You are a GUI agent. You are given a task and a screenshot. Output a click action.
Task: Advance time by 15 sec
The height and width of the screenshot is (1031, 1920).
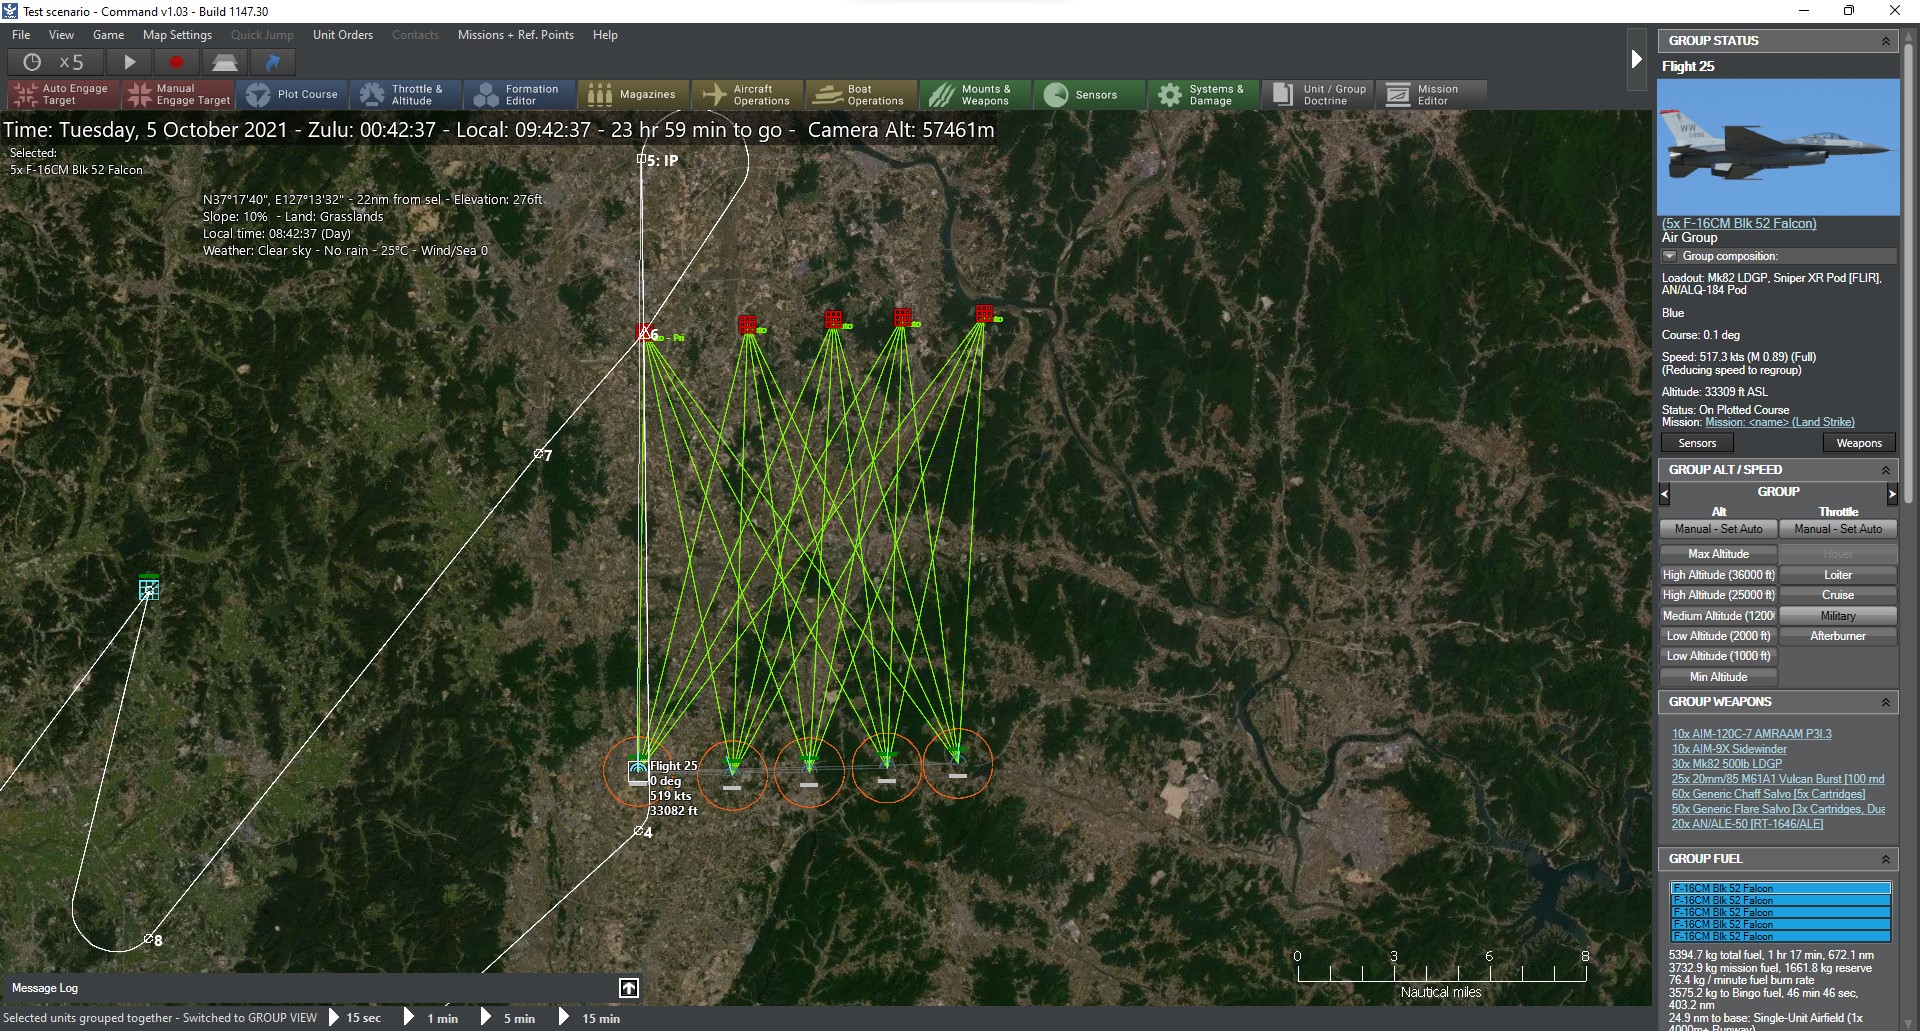click(355, 1018)
